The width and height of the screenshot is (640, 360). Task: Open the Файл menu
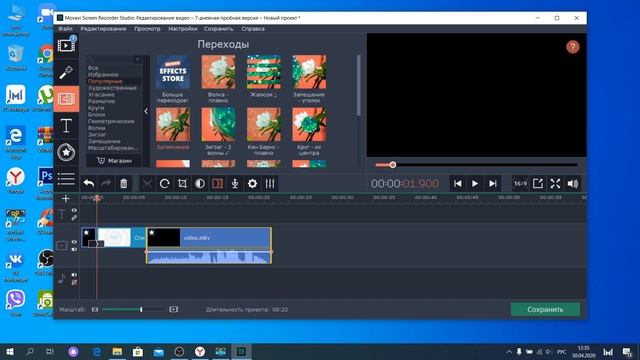point(65,29)
